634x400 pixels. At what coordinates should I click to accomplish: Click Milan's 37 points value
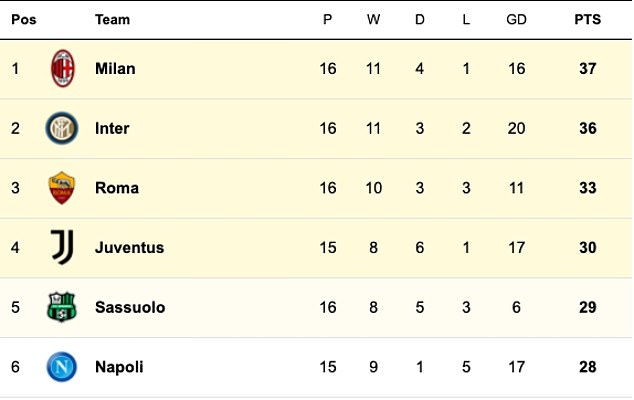[587, 69]
